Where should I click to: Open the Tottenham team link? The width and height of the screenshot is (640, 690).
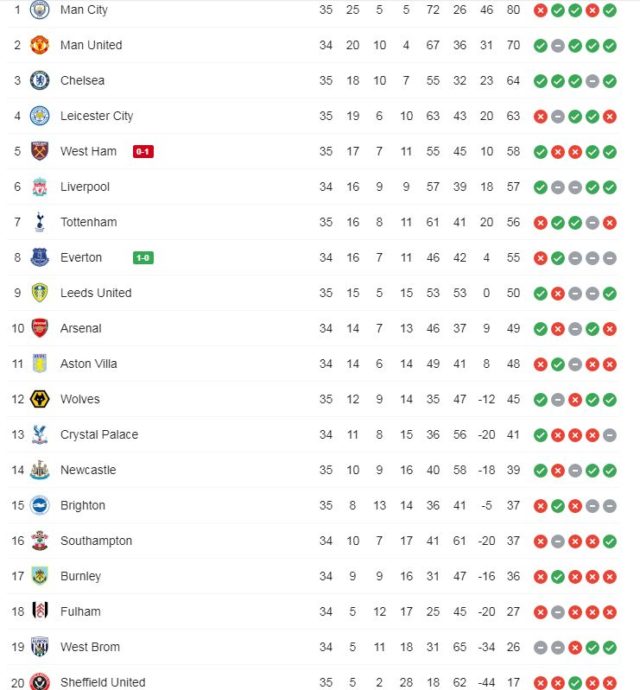pos(88,222)
